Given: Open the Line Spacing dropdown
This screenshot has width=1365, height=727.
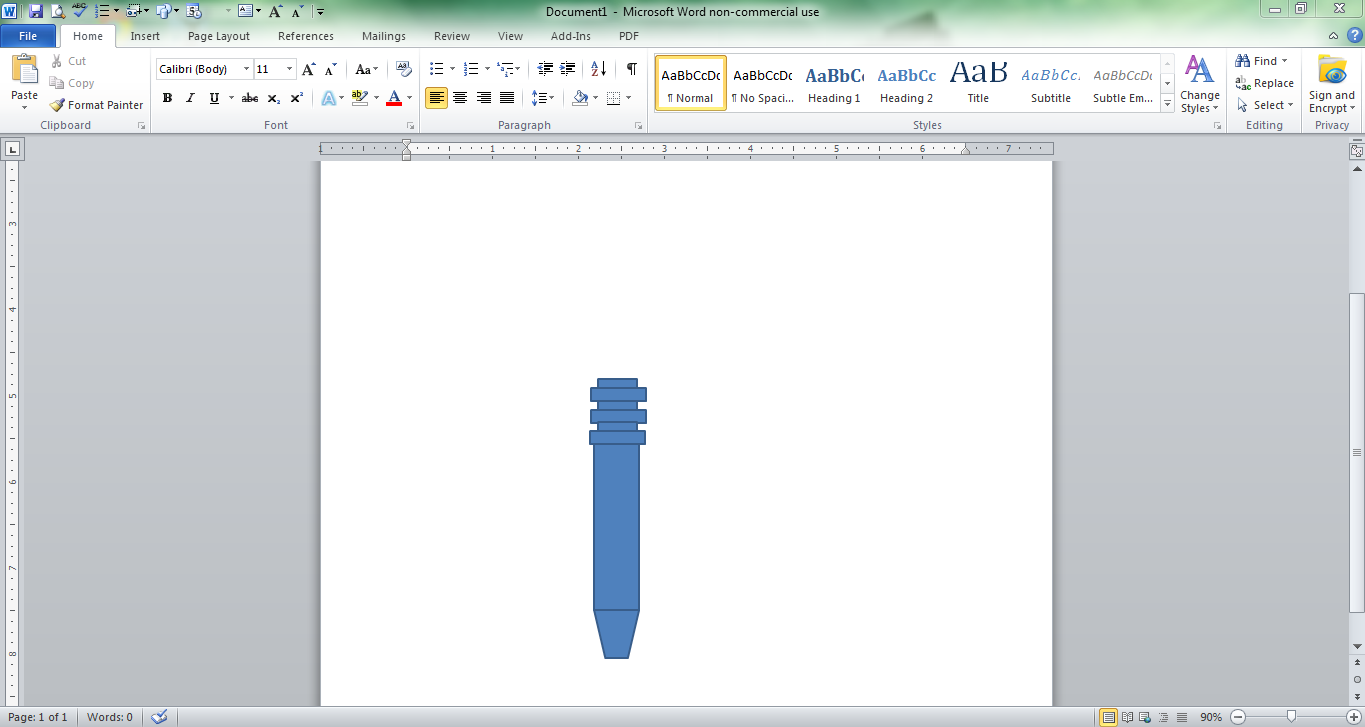Looking at the screenshot, I should 543,98.
